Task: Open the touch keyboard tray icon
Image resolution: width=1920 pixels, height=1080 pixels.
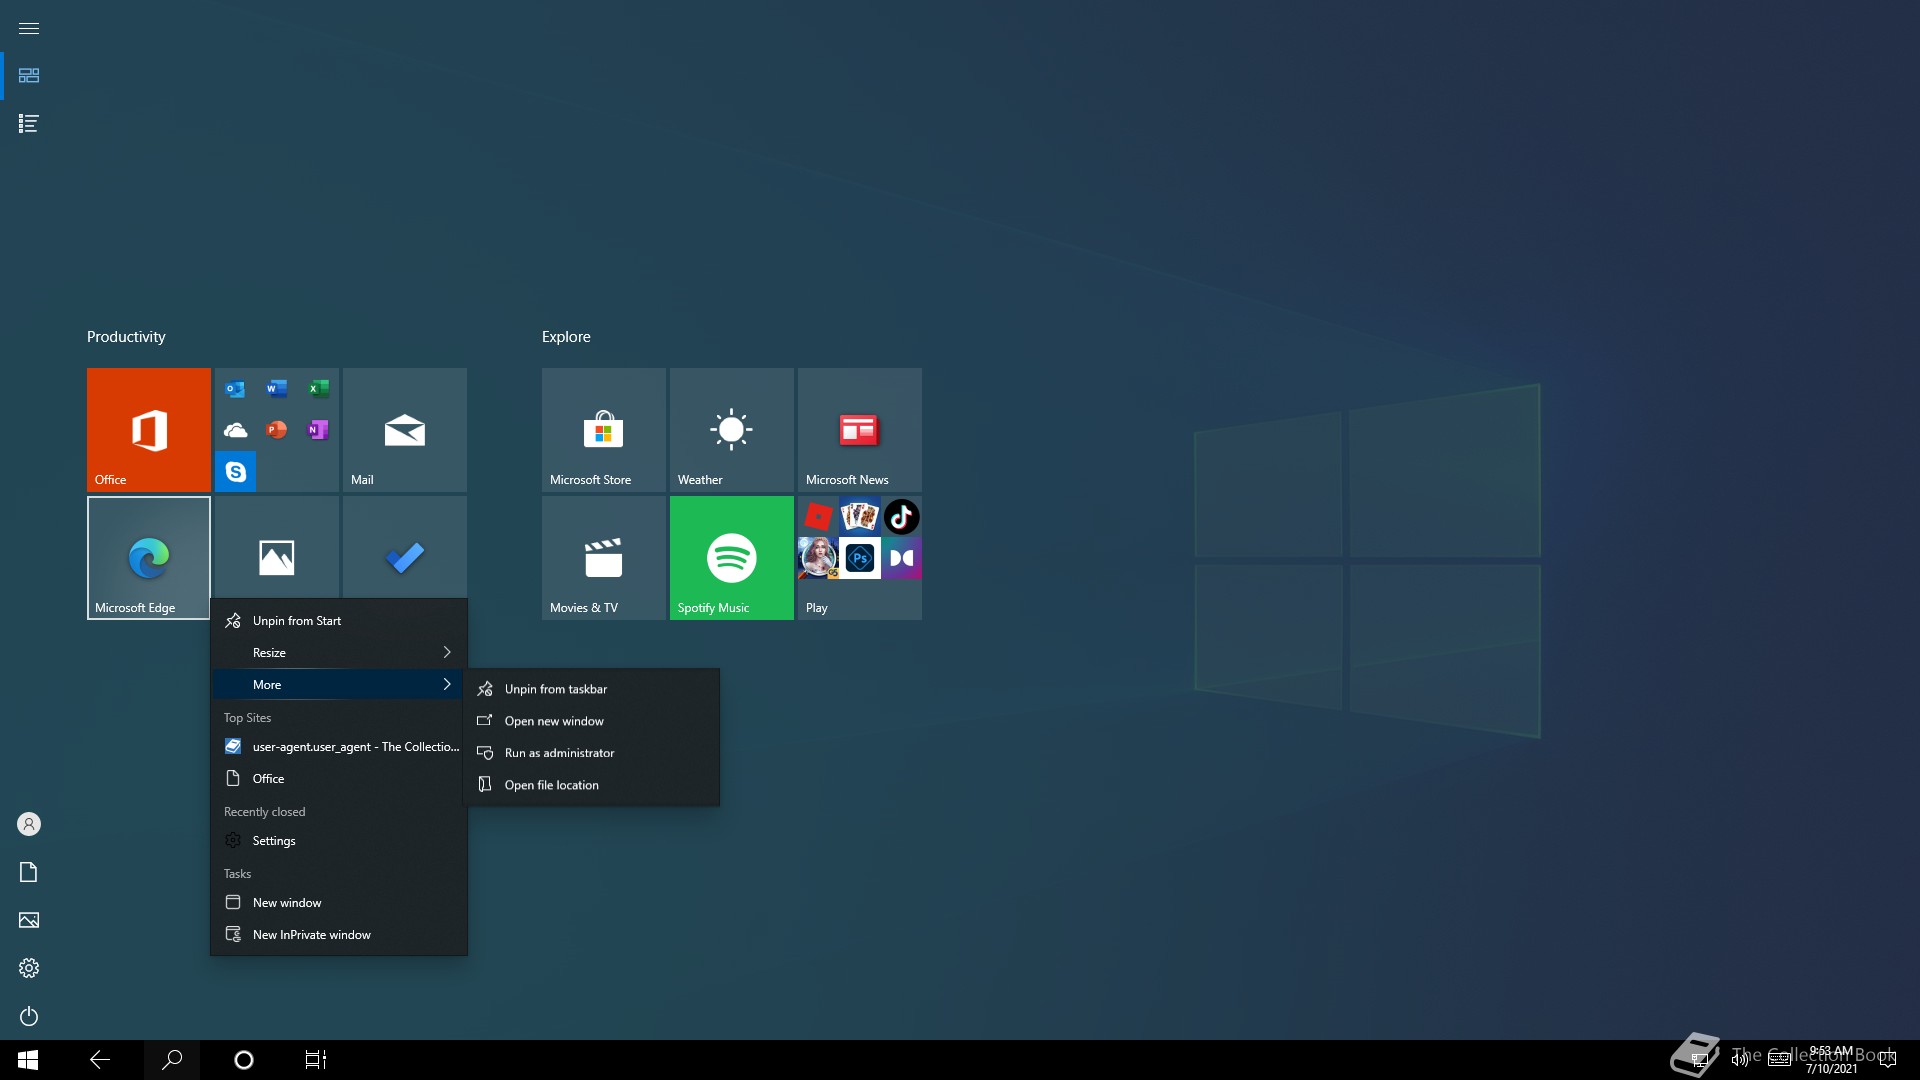Action: click(x=1780, y=1060)
